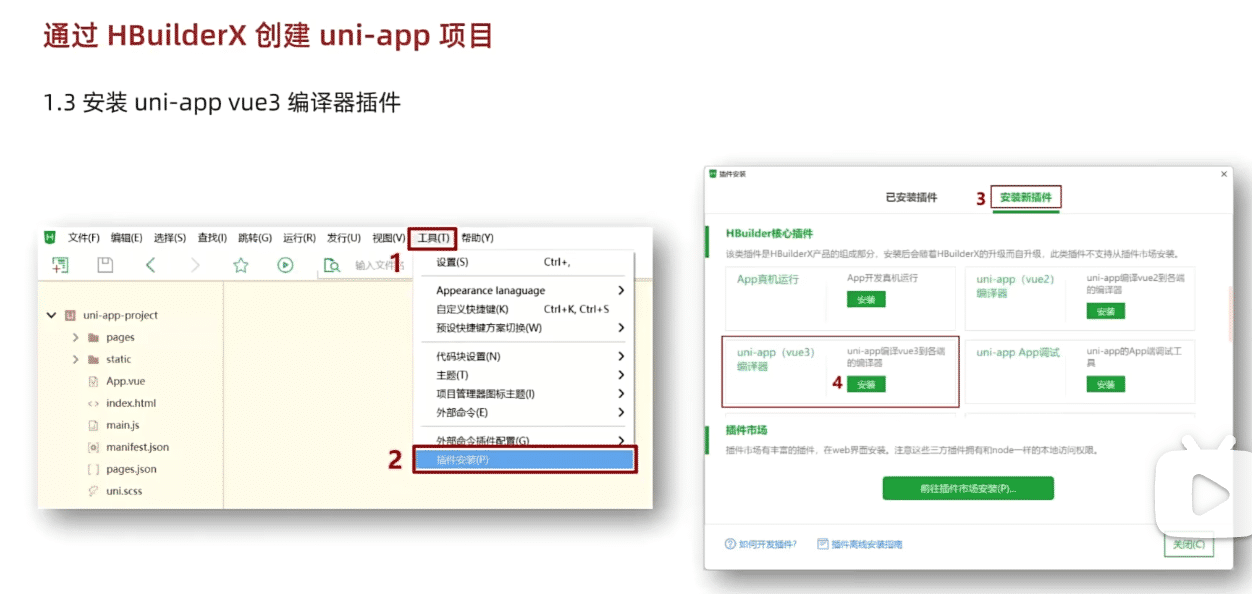Install the App真机运行 plugin
The height and width of the screenshot is (594, 1252).
point(866,300)
